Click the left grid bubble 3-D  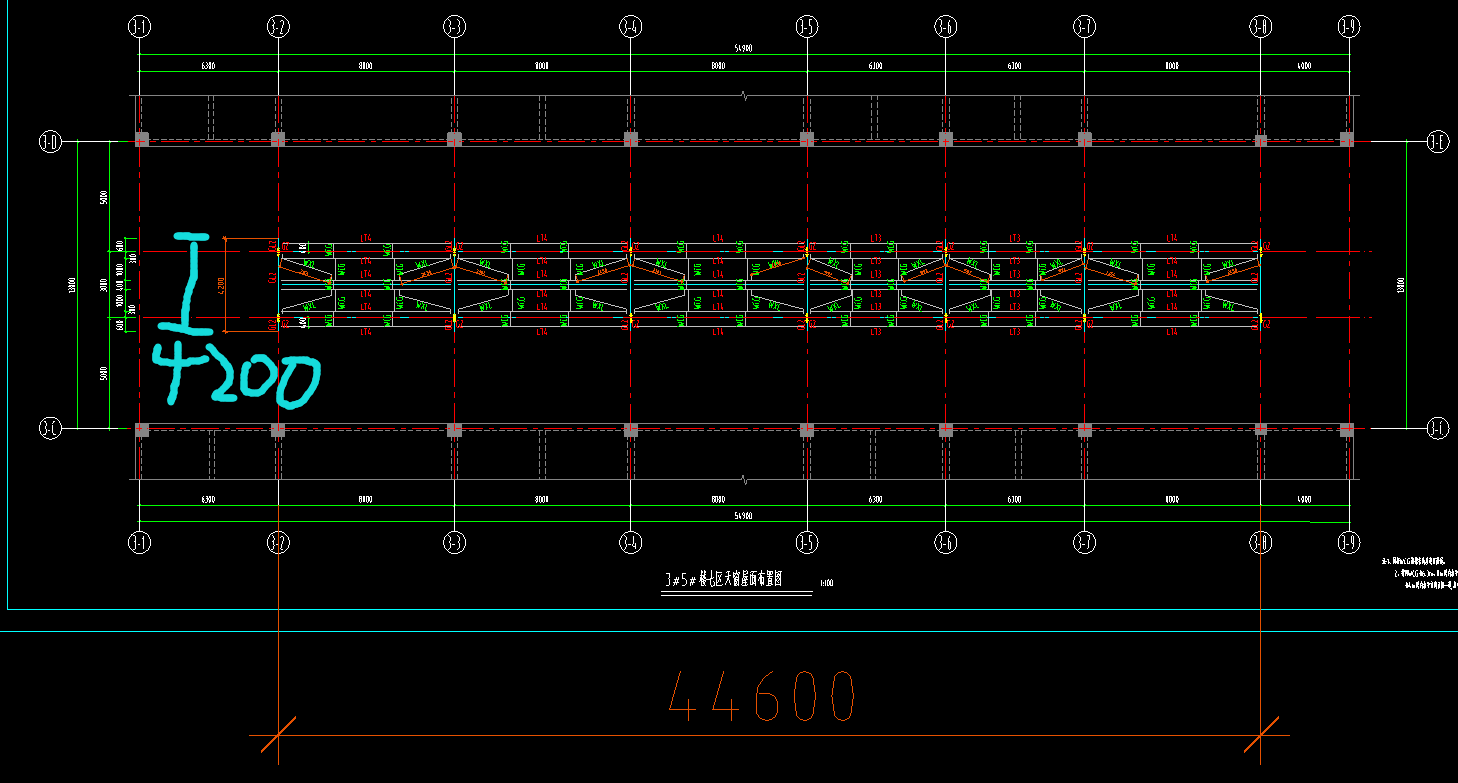point(50,141)
